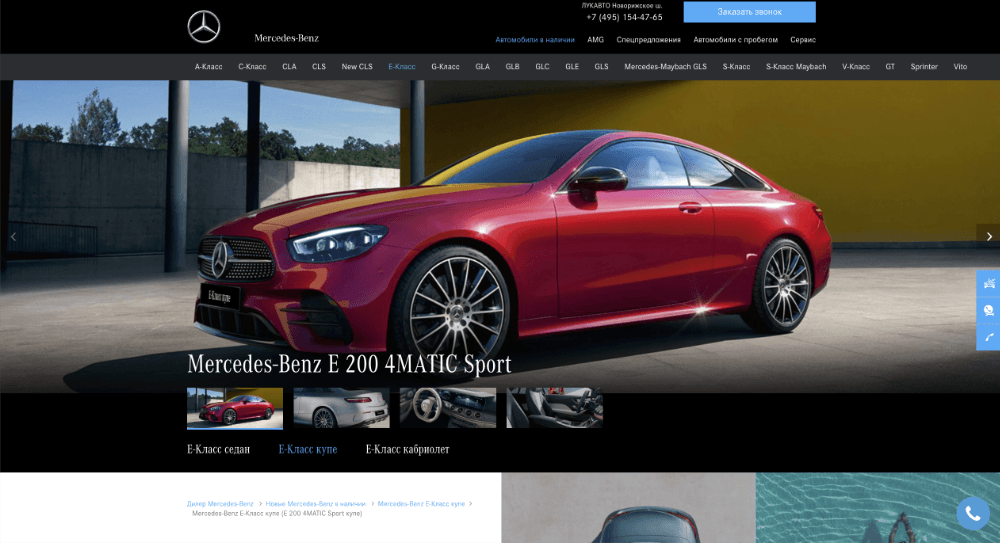
Task: Select G-Класс in model bar
Action: click(x=445, y=66)
